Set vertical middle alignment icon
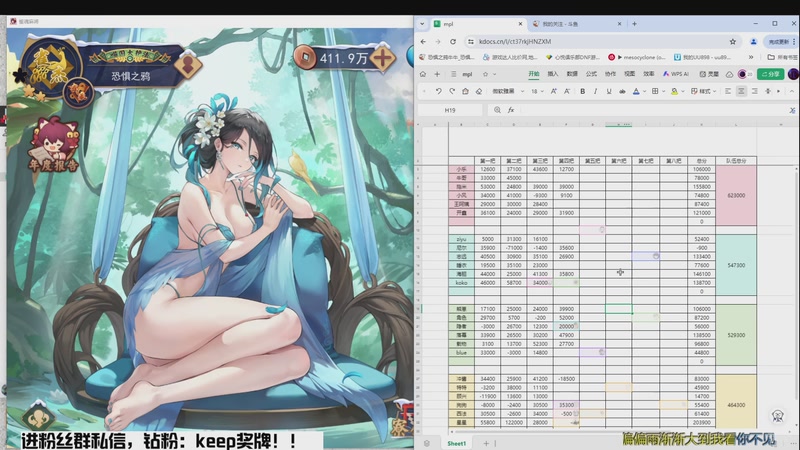 [x=768, y=91]
